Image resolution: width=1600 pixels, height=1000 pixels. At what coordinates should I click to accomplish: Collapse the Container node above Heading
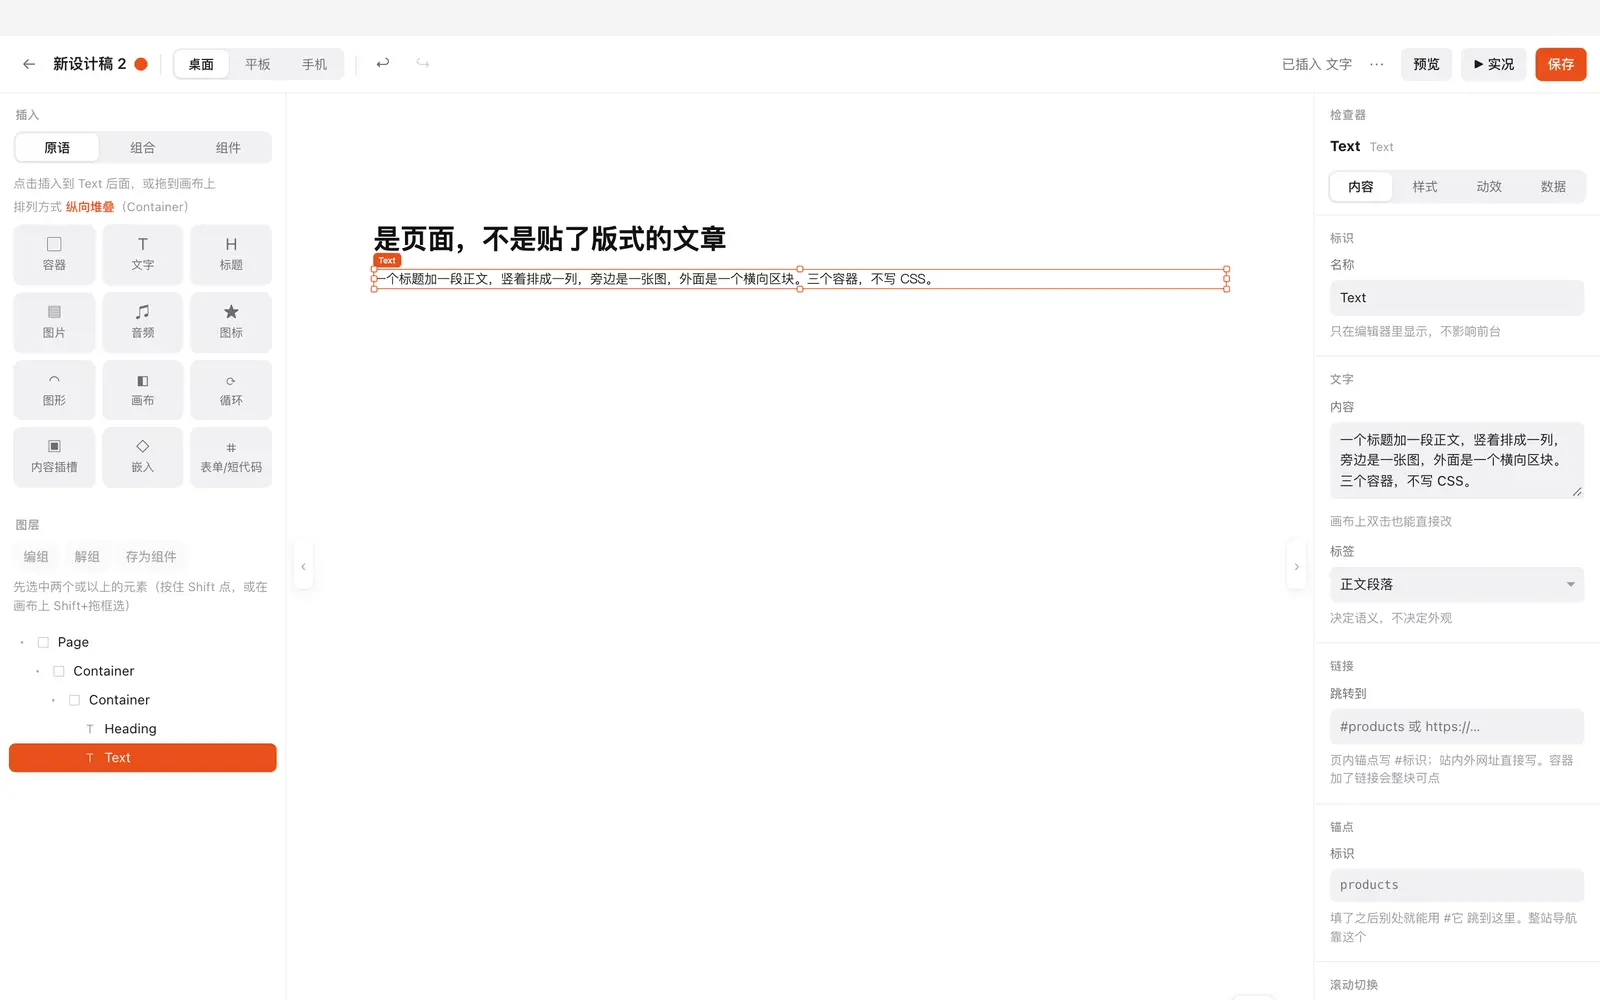(x=54, y=700)
